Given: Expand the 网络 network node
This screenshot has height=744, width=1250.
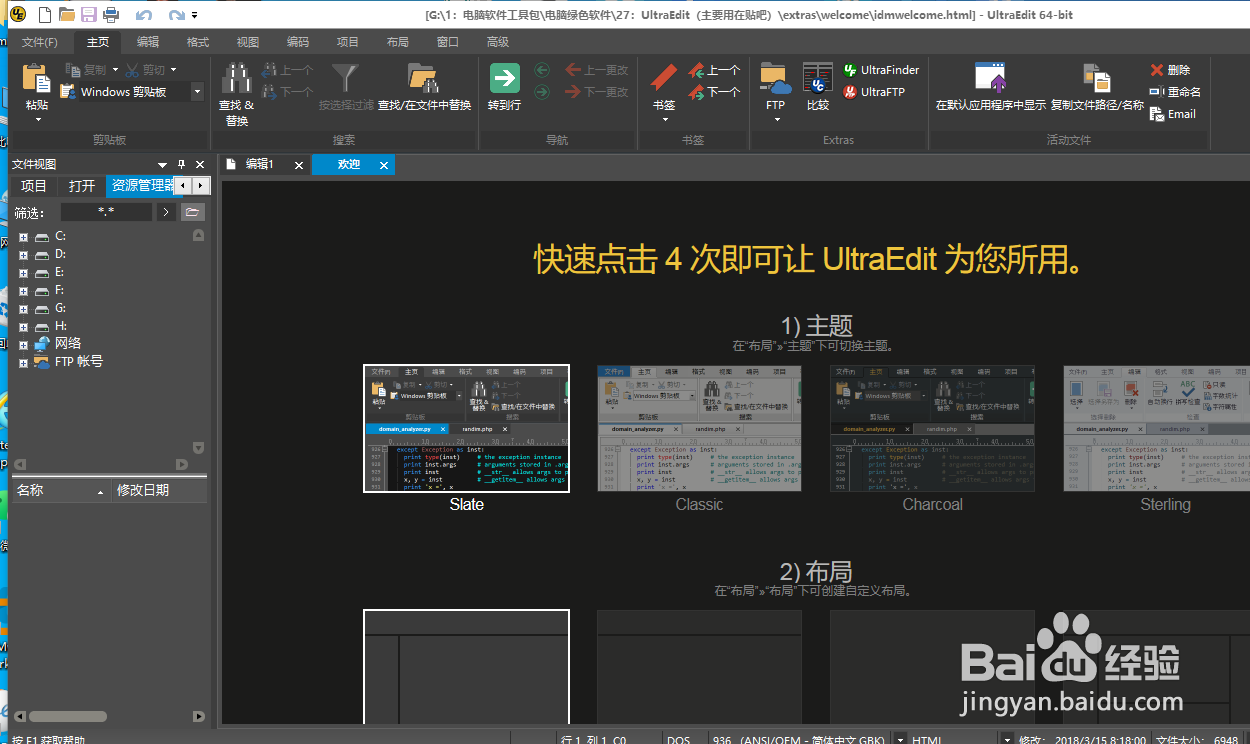Looking at the screenshot, I should point(23,345).
